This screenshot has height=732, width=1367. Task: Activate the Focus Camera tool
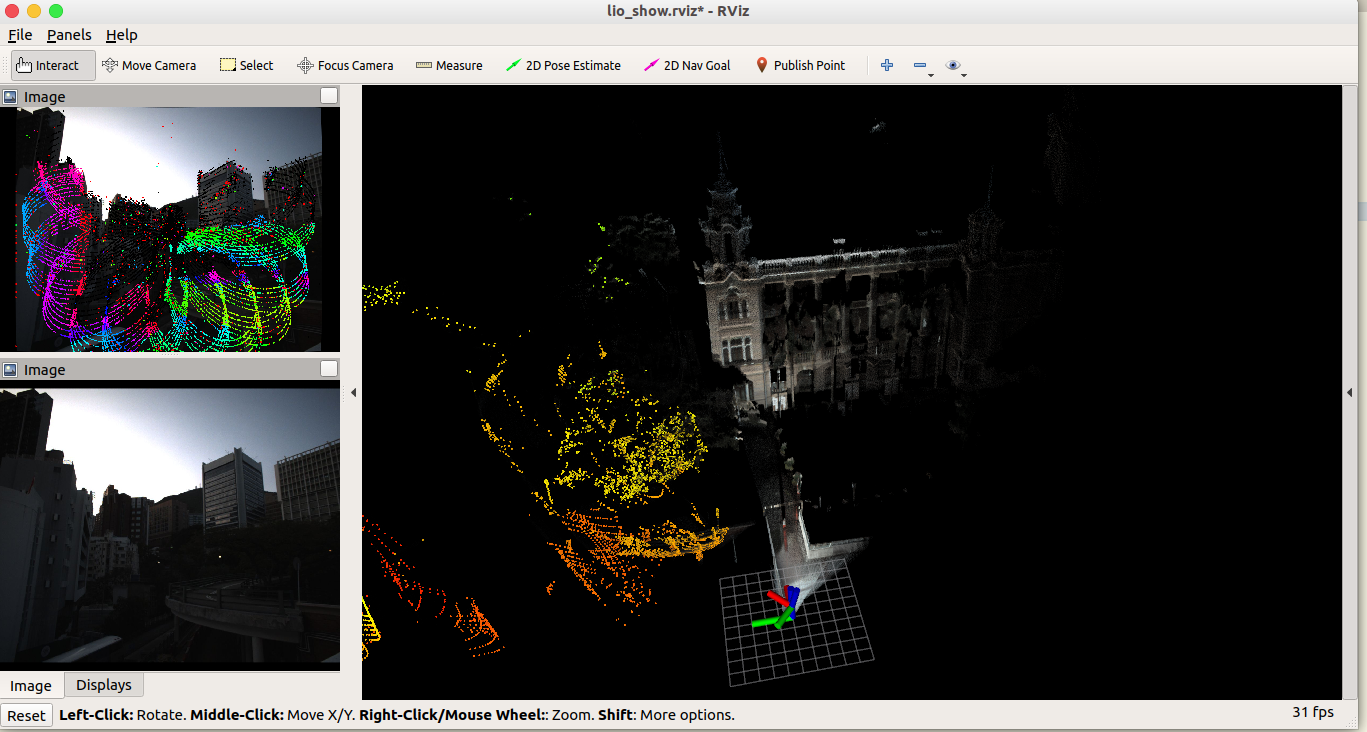345,66
